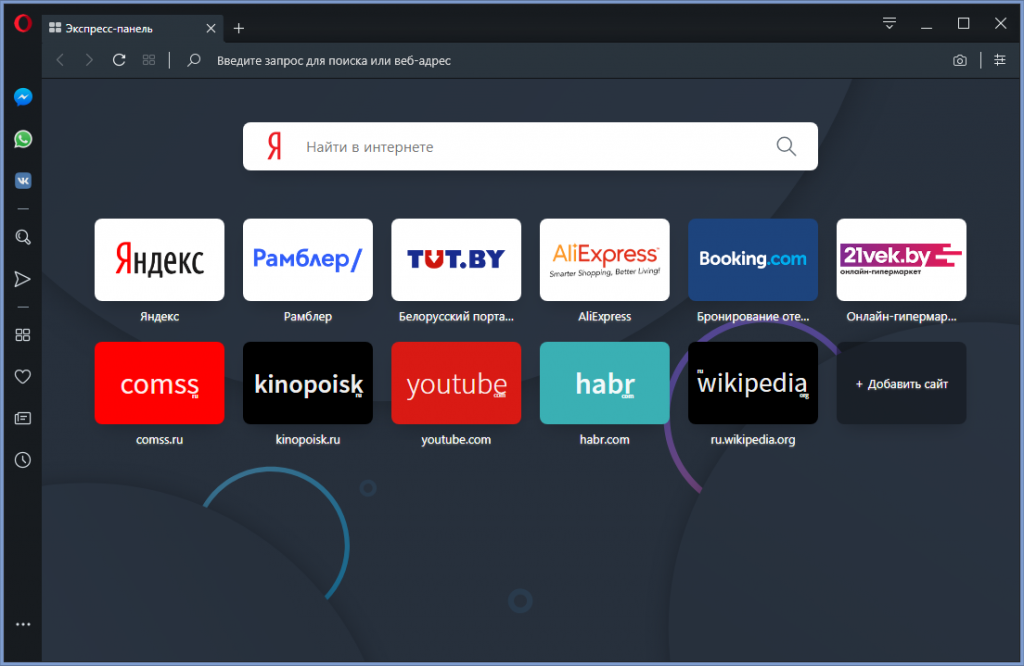Open browsing history clock icon
The image size is (1024, 666).
[x=23, y=460]
